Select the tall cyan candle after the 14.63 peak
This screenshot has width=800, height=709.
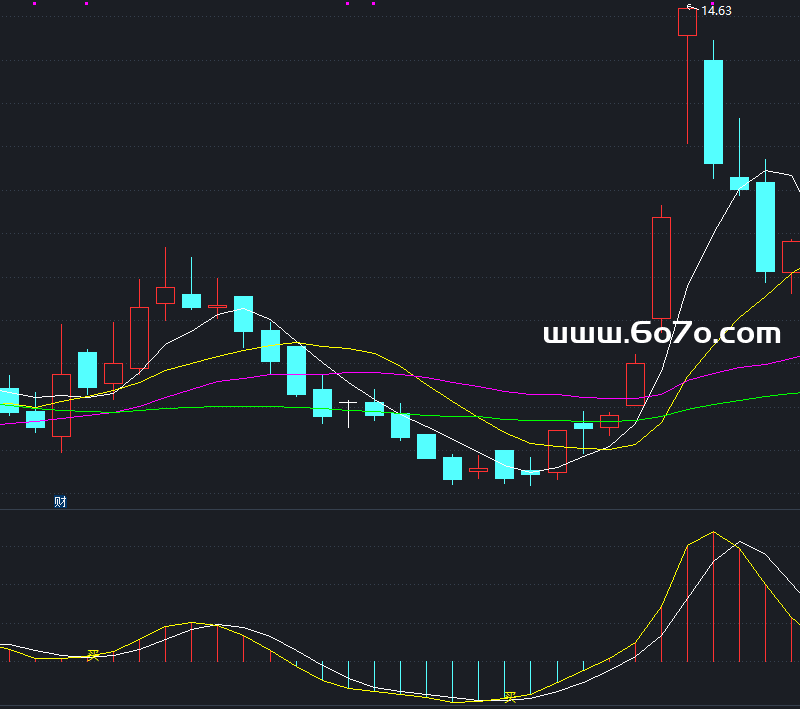click(713, 110)
